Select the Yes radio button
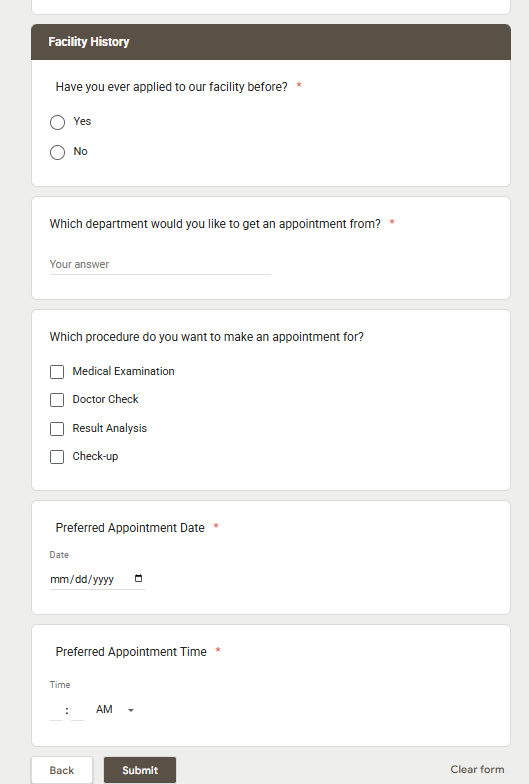 (x=58, y=122)
